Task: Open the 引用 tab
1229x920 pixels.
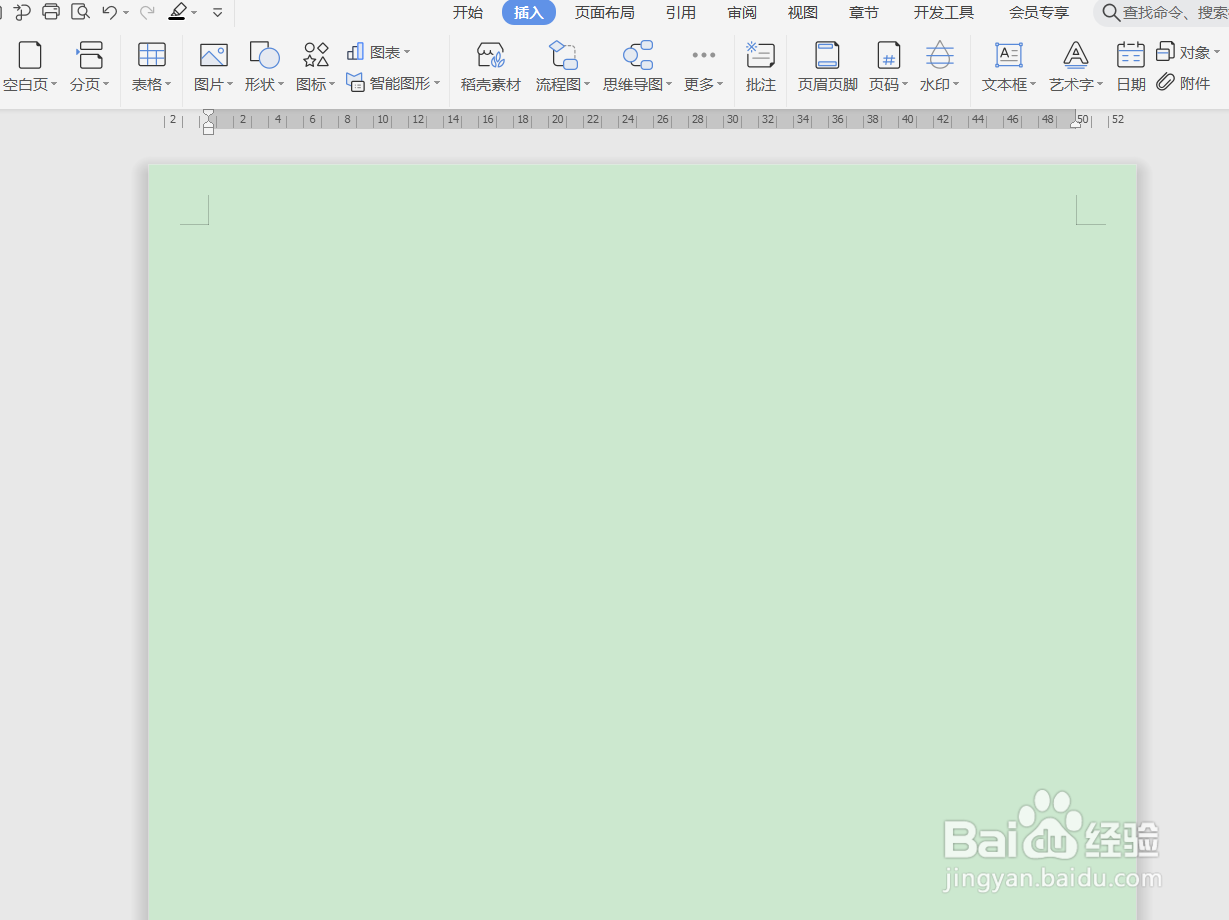Action: click(681, 13)
